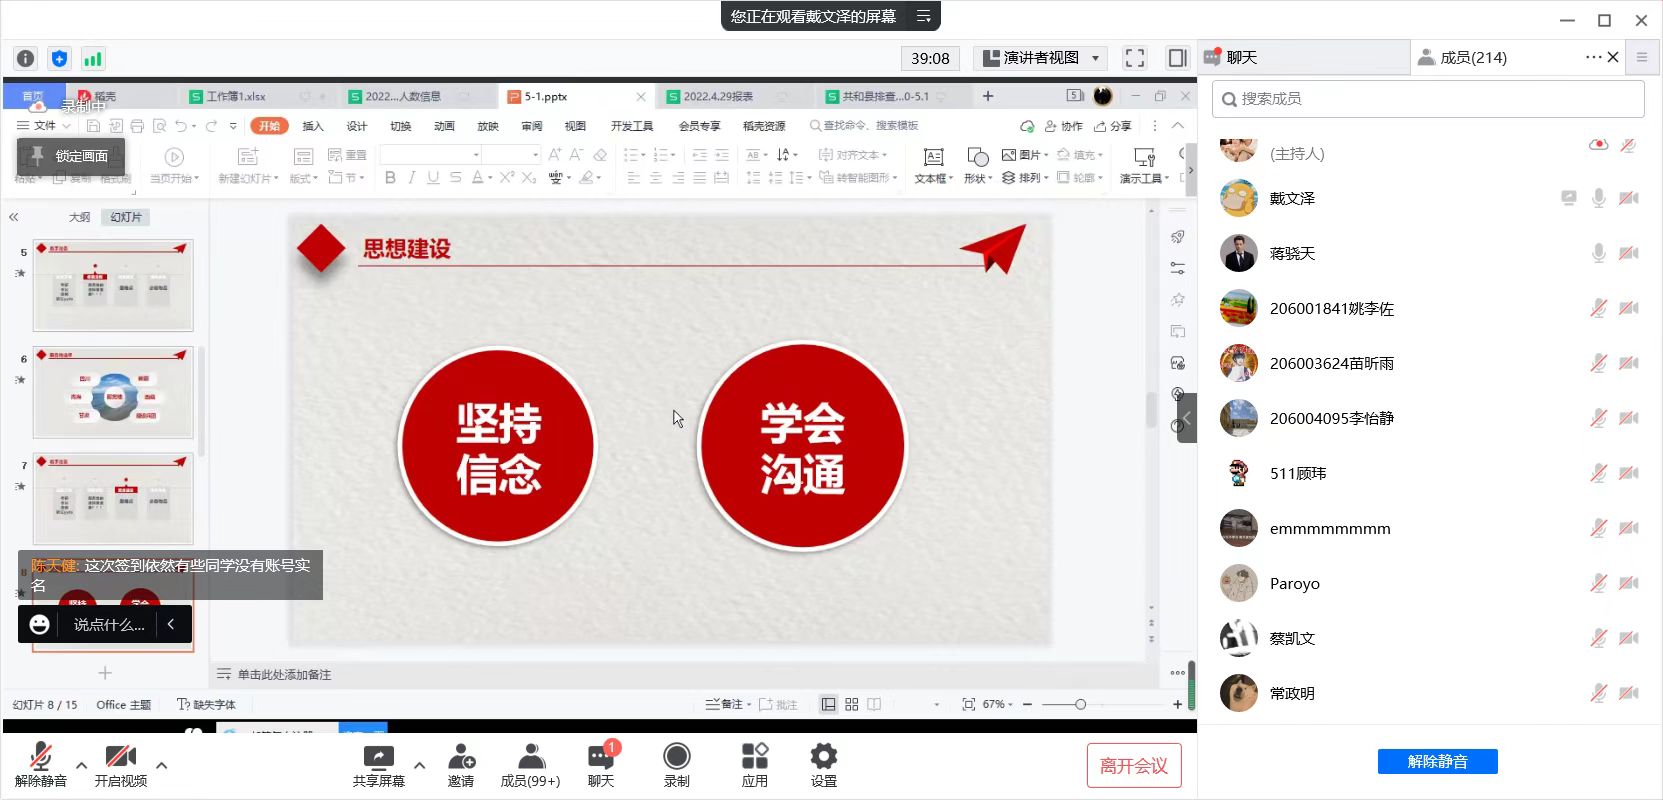Click the leave meeting button

[1133, 766]
